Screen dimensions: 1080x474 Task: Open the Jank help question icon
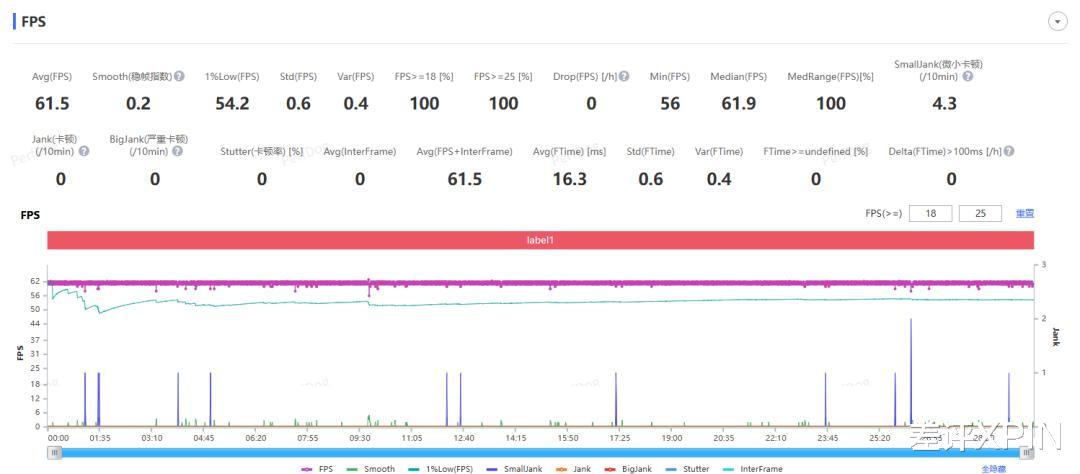pyautogui.click(x=84, y=151)
